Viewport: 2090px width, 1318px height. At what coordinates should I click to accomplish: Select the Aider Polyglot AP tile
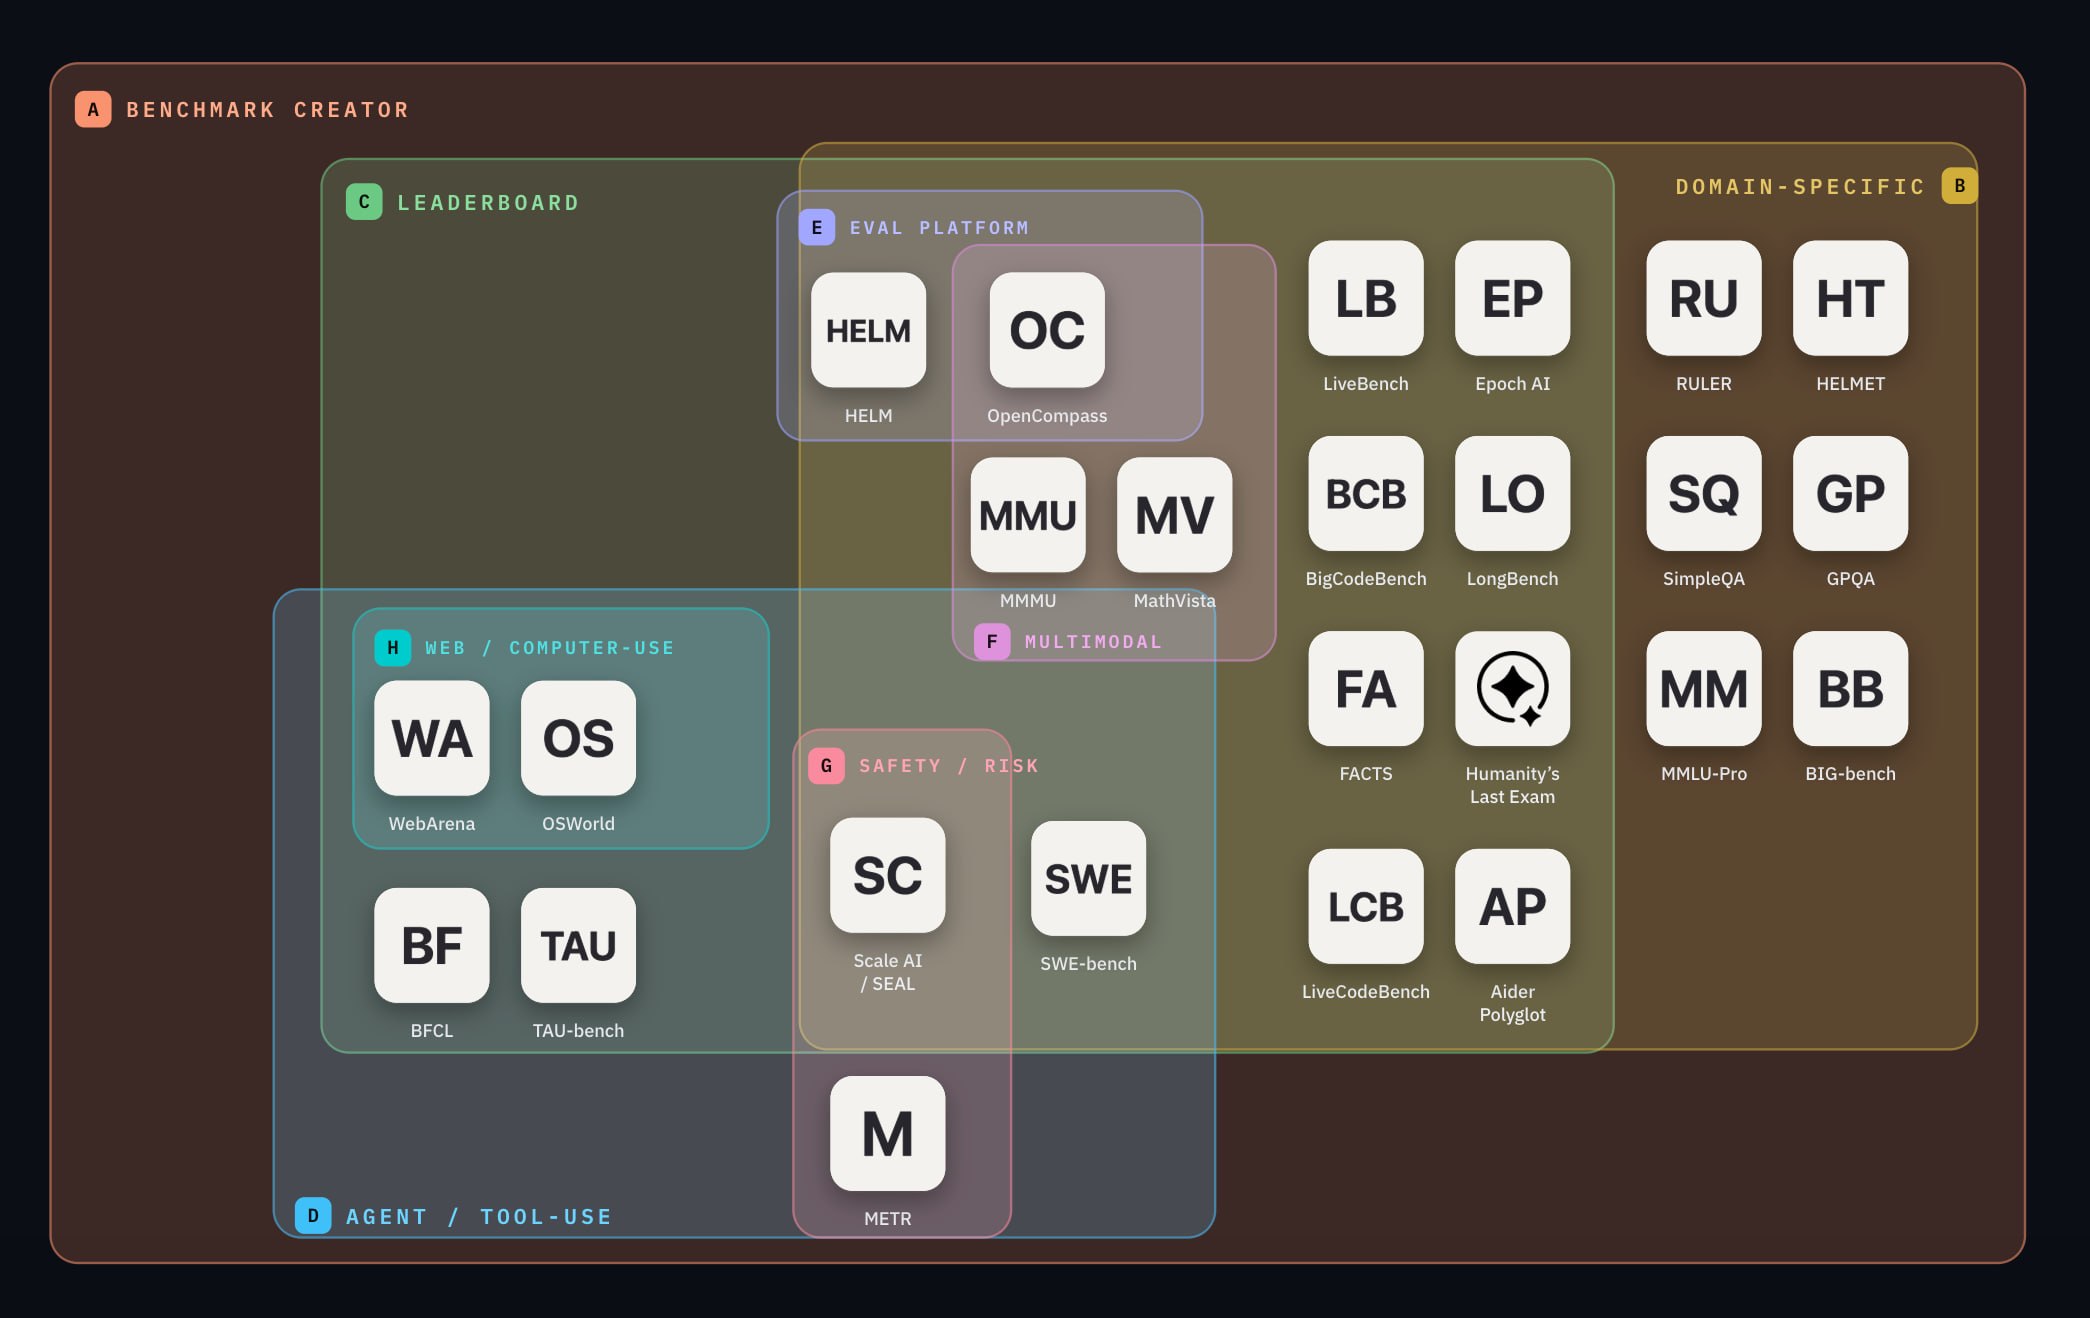tap(1512, 906)
